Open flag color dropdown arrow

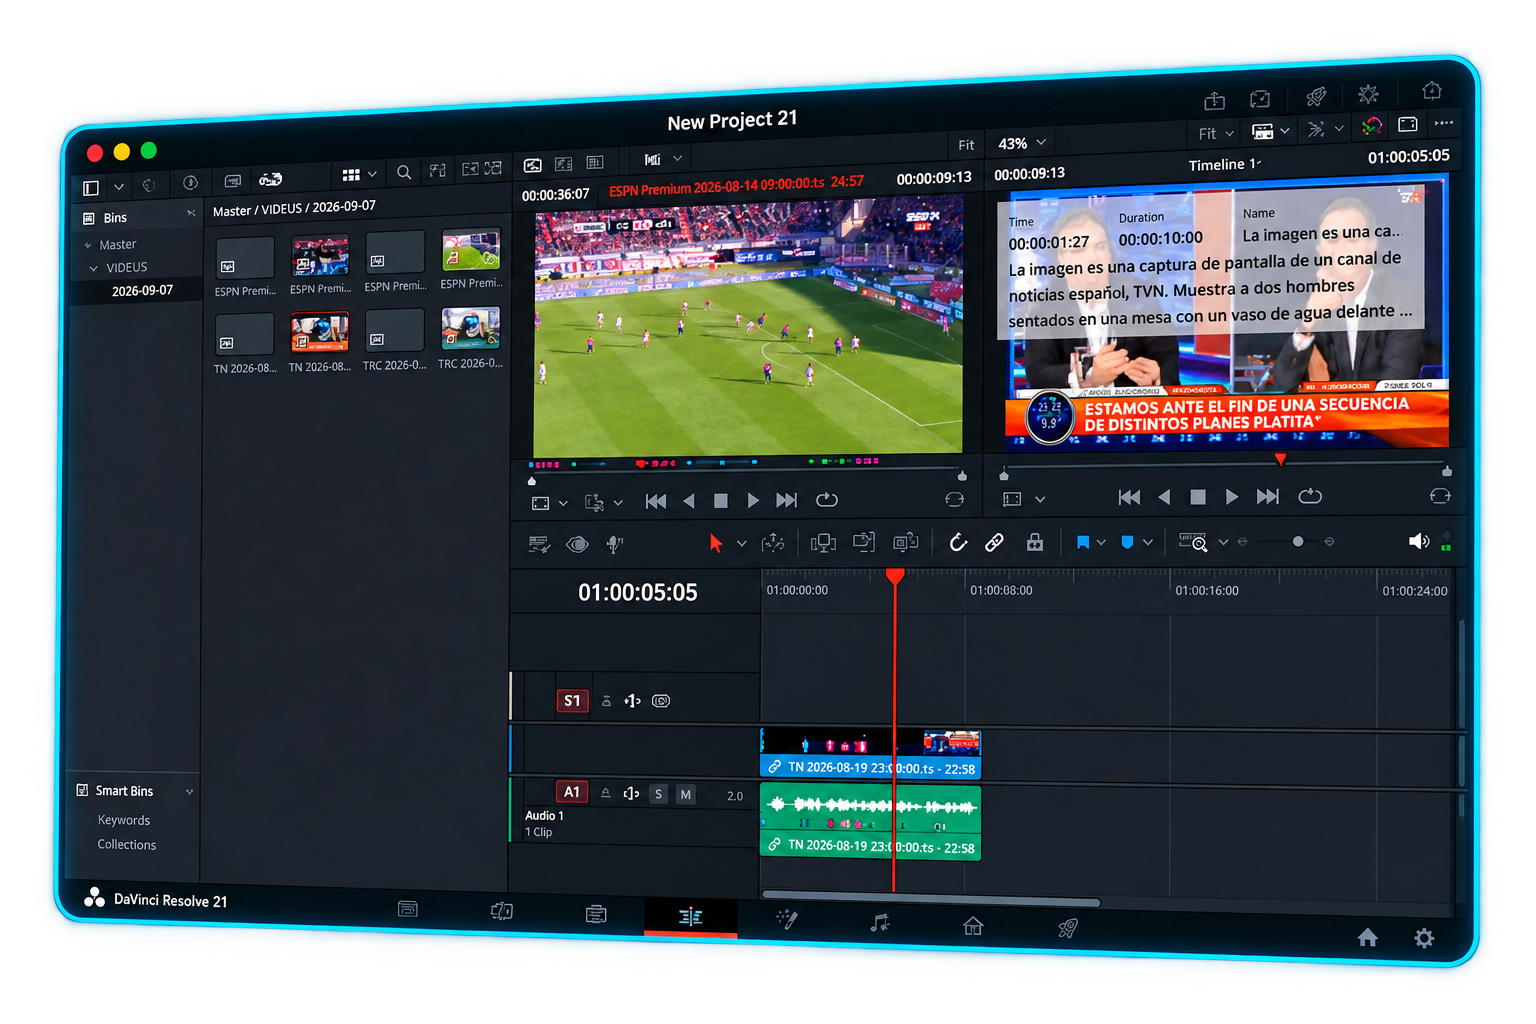coord(1101,542)
